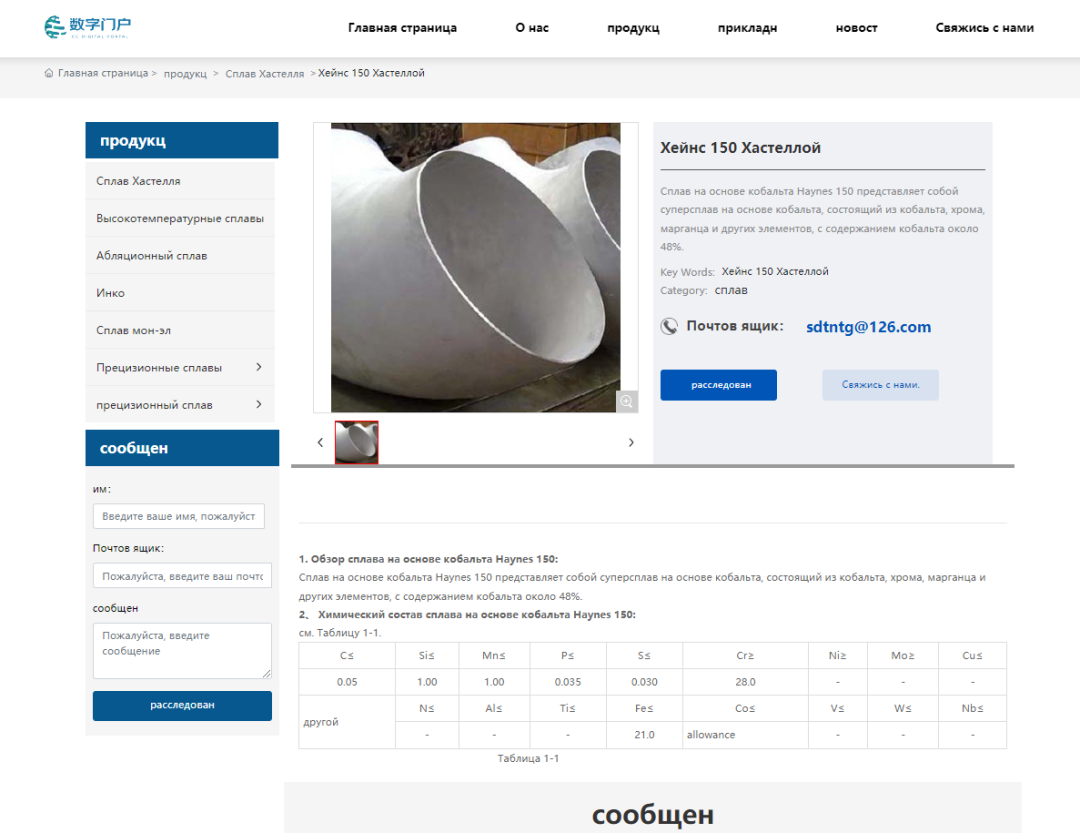1080x833 pixels.
Task: Click the home icon in breadcrumb
Action: pos(49,73)
